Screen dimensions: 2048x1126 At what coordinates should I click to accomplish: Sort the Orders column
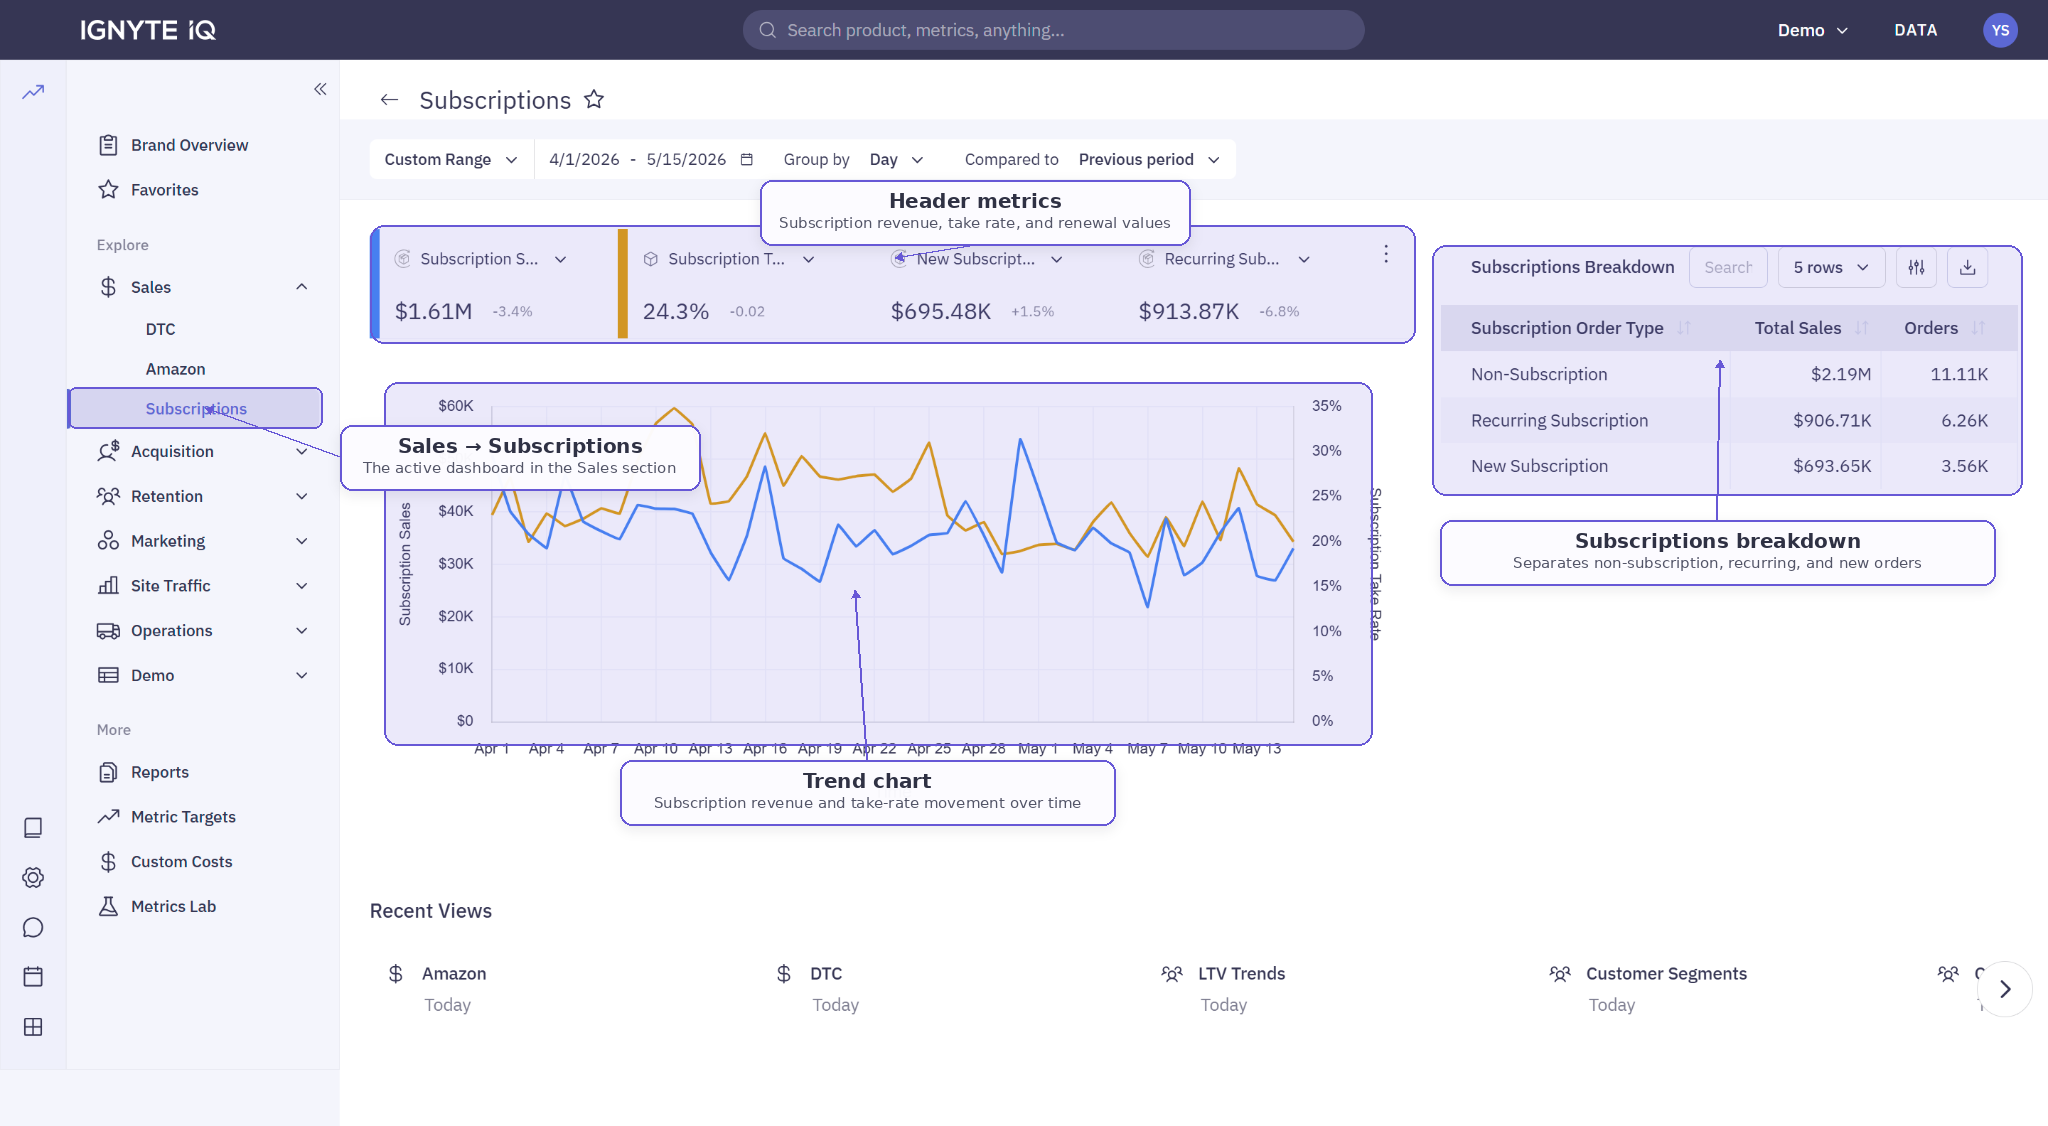[x=1978, y=328]
